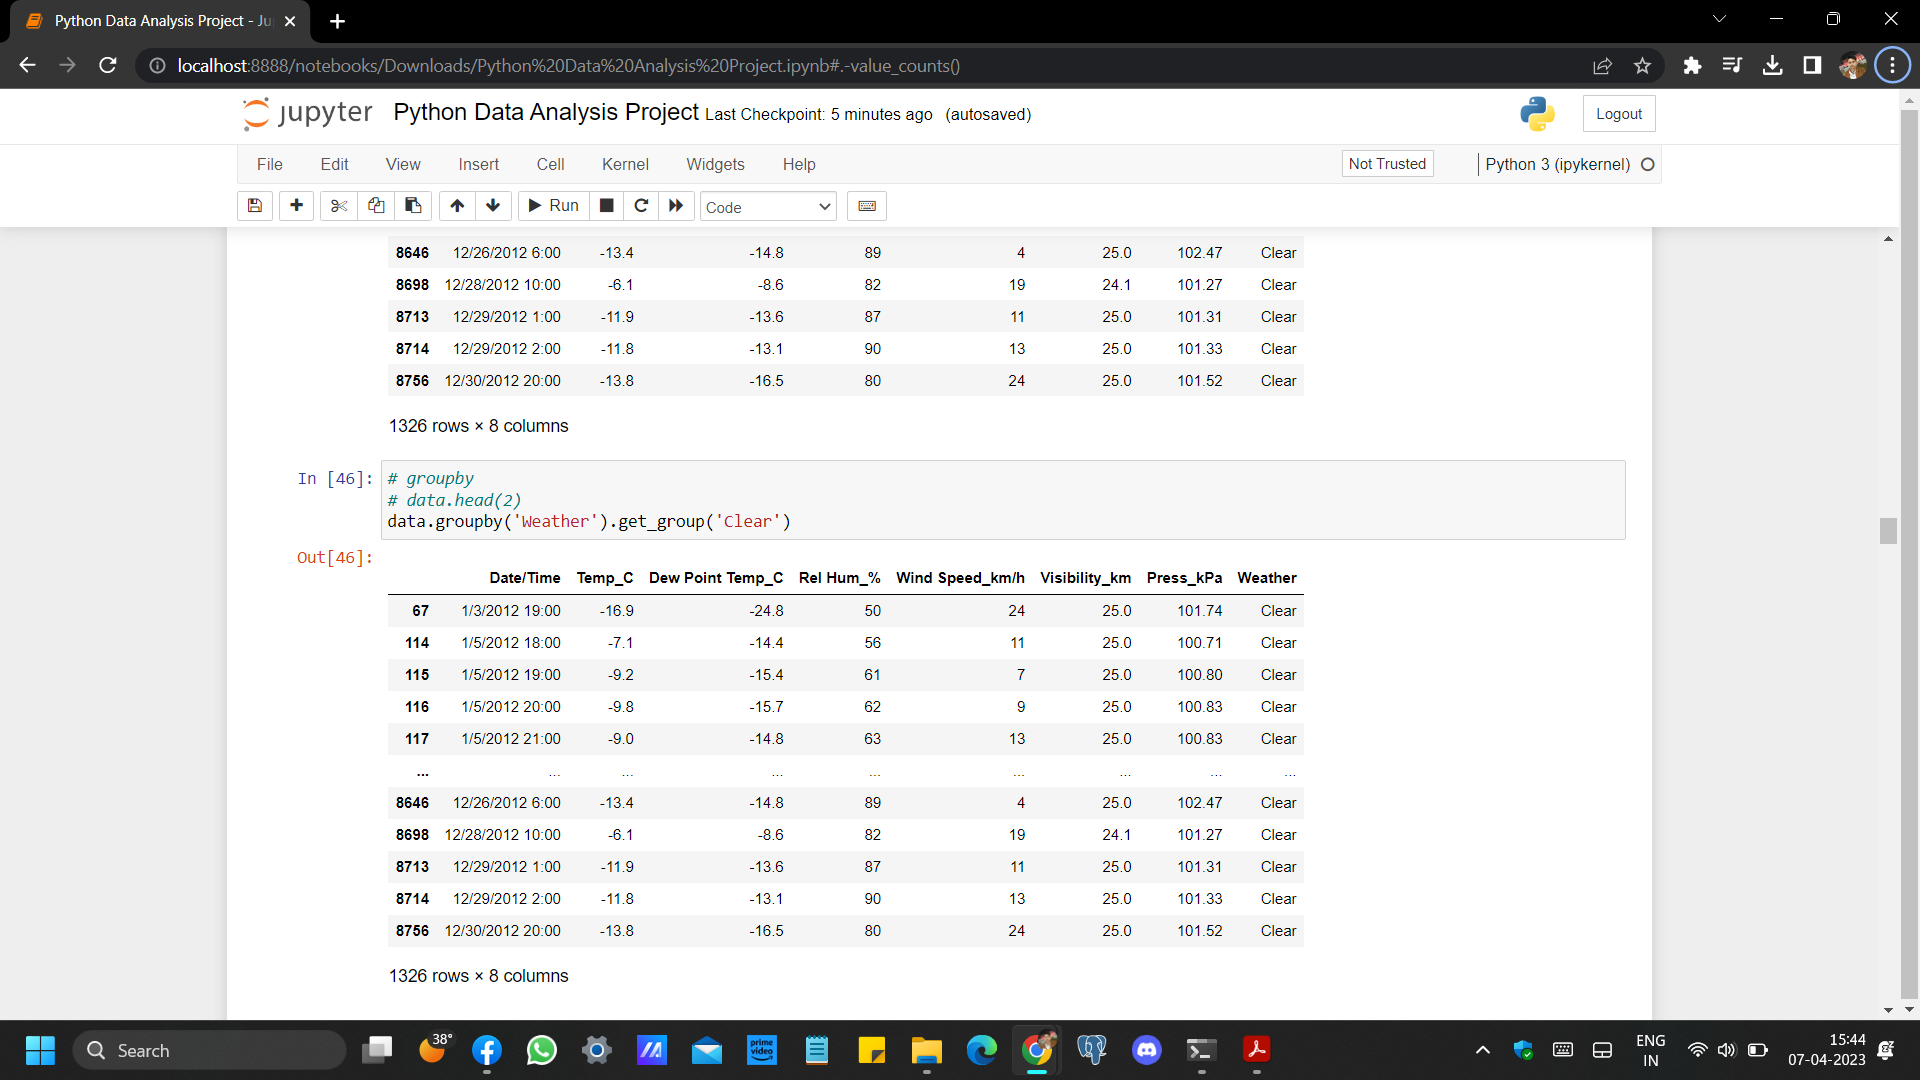Viewport: 1920px width, 1080px height.
Task: Save the notebook with the floppy disk icon
Action: (255, 206)
